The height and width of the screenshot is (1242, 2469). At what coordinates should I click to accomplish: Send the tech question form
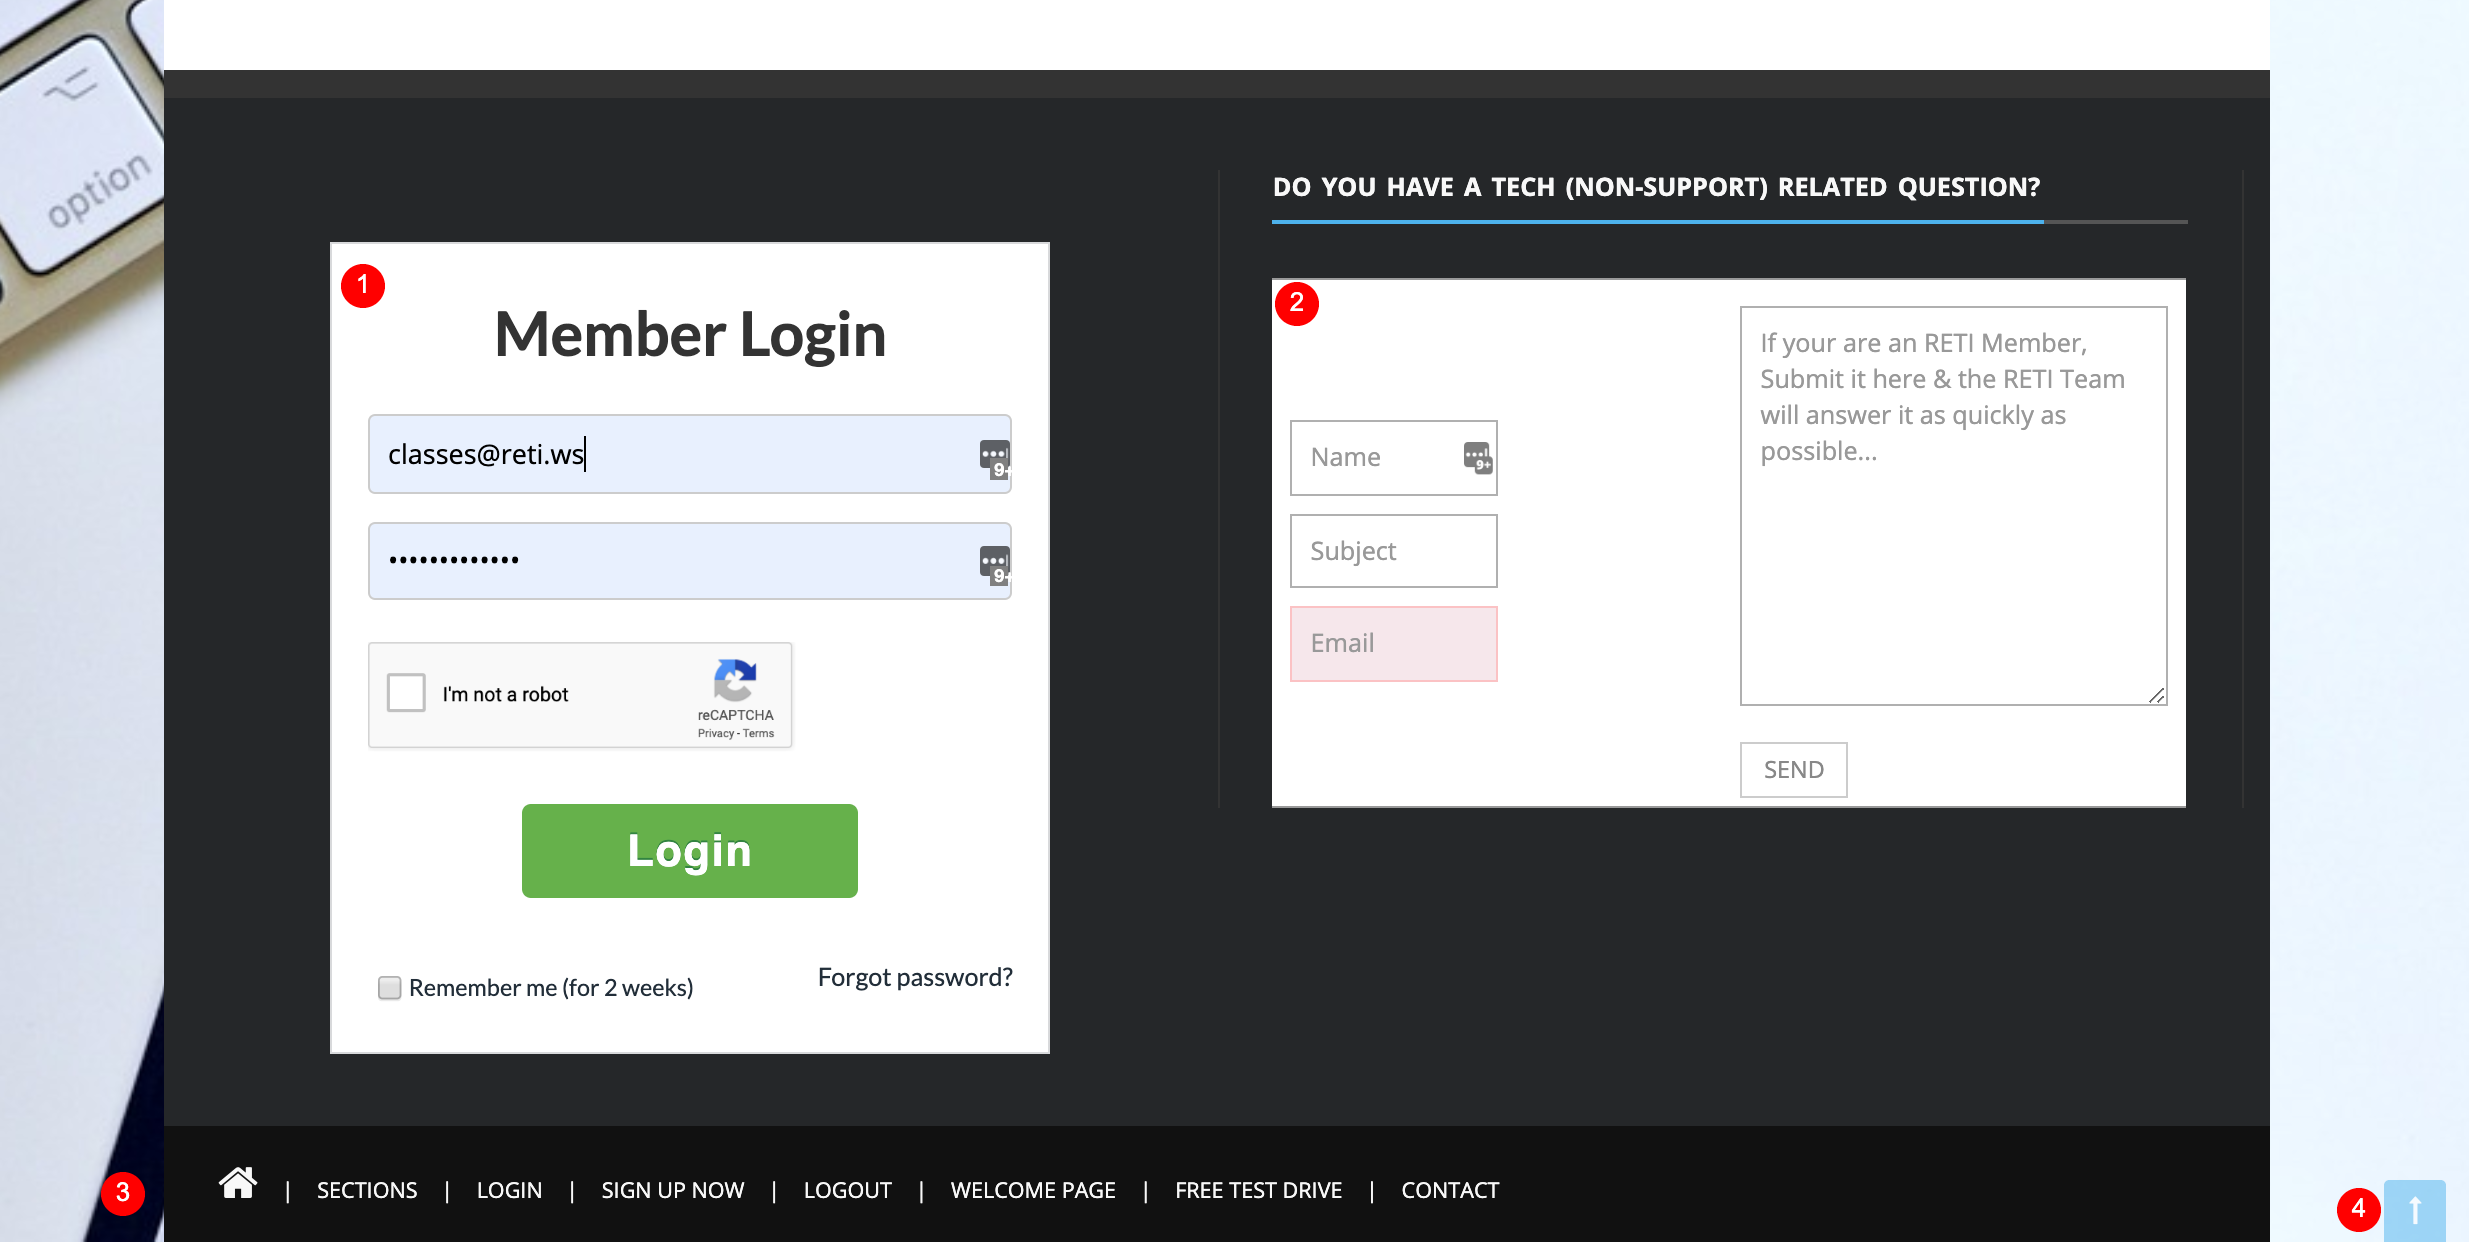click(1794, 770)
